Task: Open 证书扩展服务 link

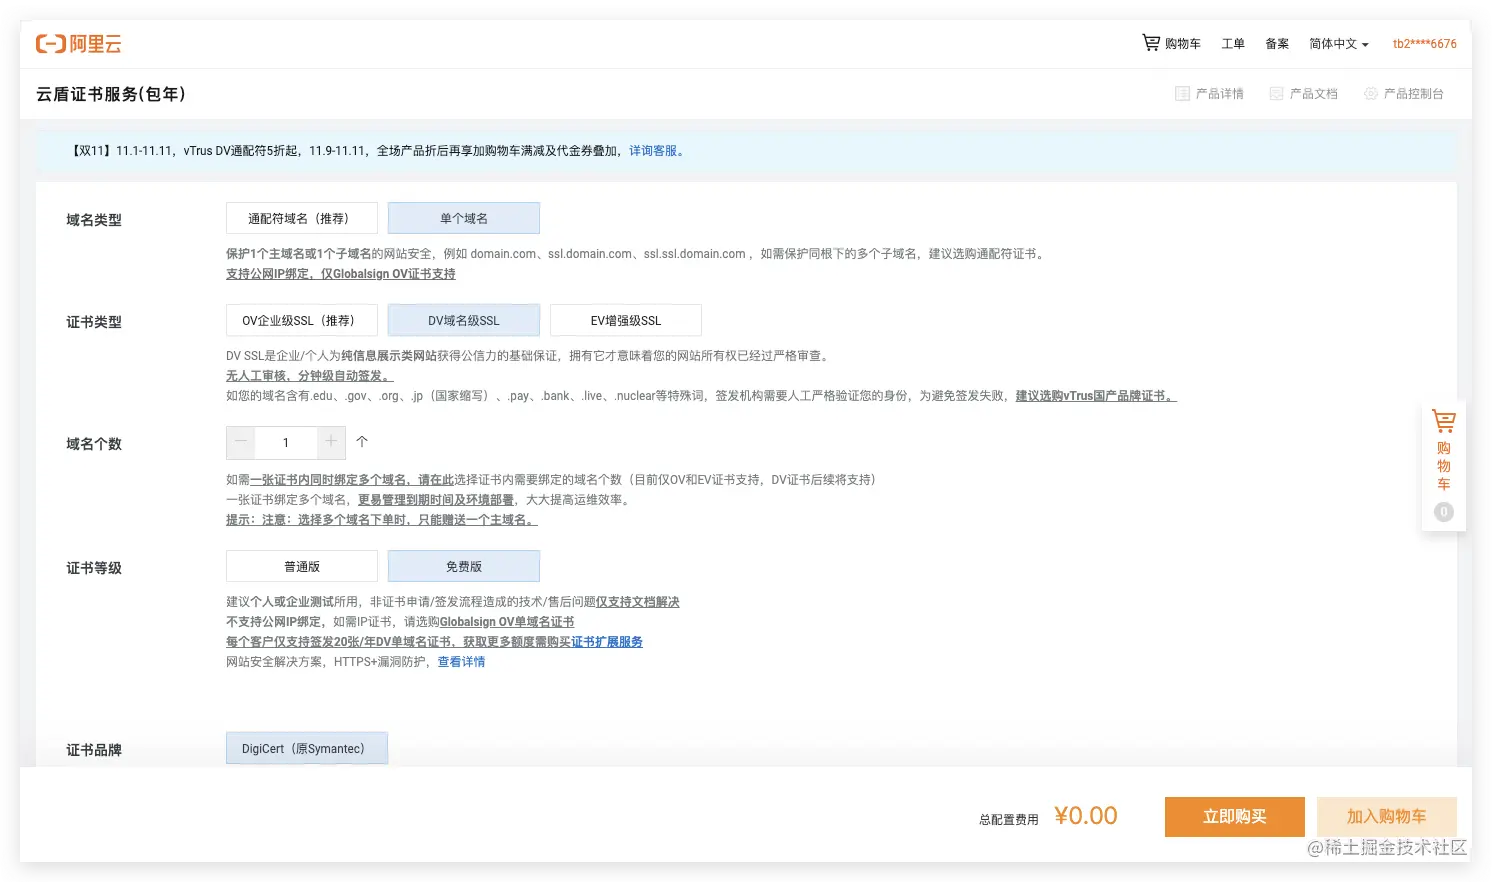Action: pos(607,642)
